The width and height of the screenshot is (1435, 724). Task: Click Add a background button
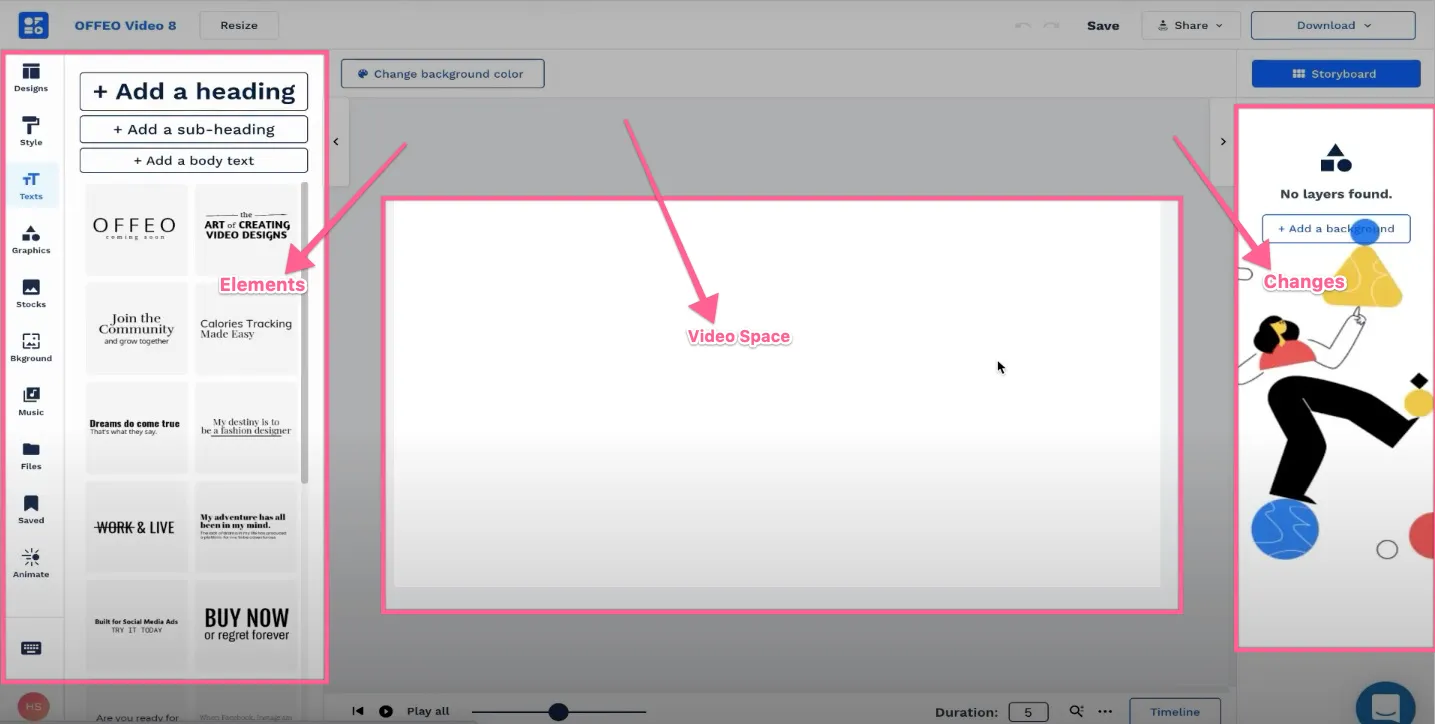click(1335, 228)
